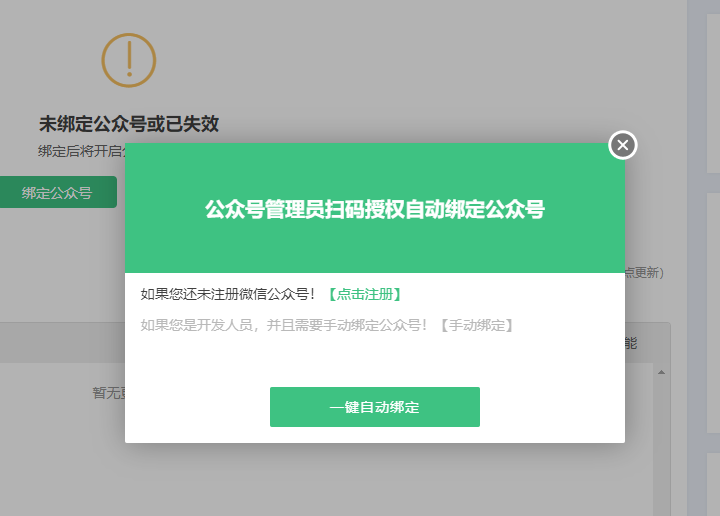Click the dialog title 公众号管理员扫码授权自动绑定公众号
Image resolution: width=720 pixels, height=516 pixels.
click(375, 209)
